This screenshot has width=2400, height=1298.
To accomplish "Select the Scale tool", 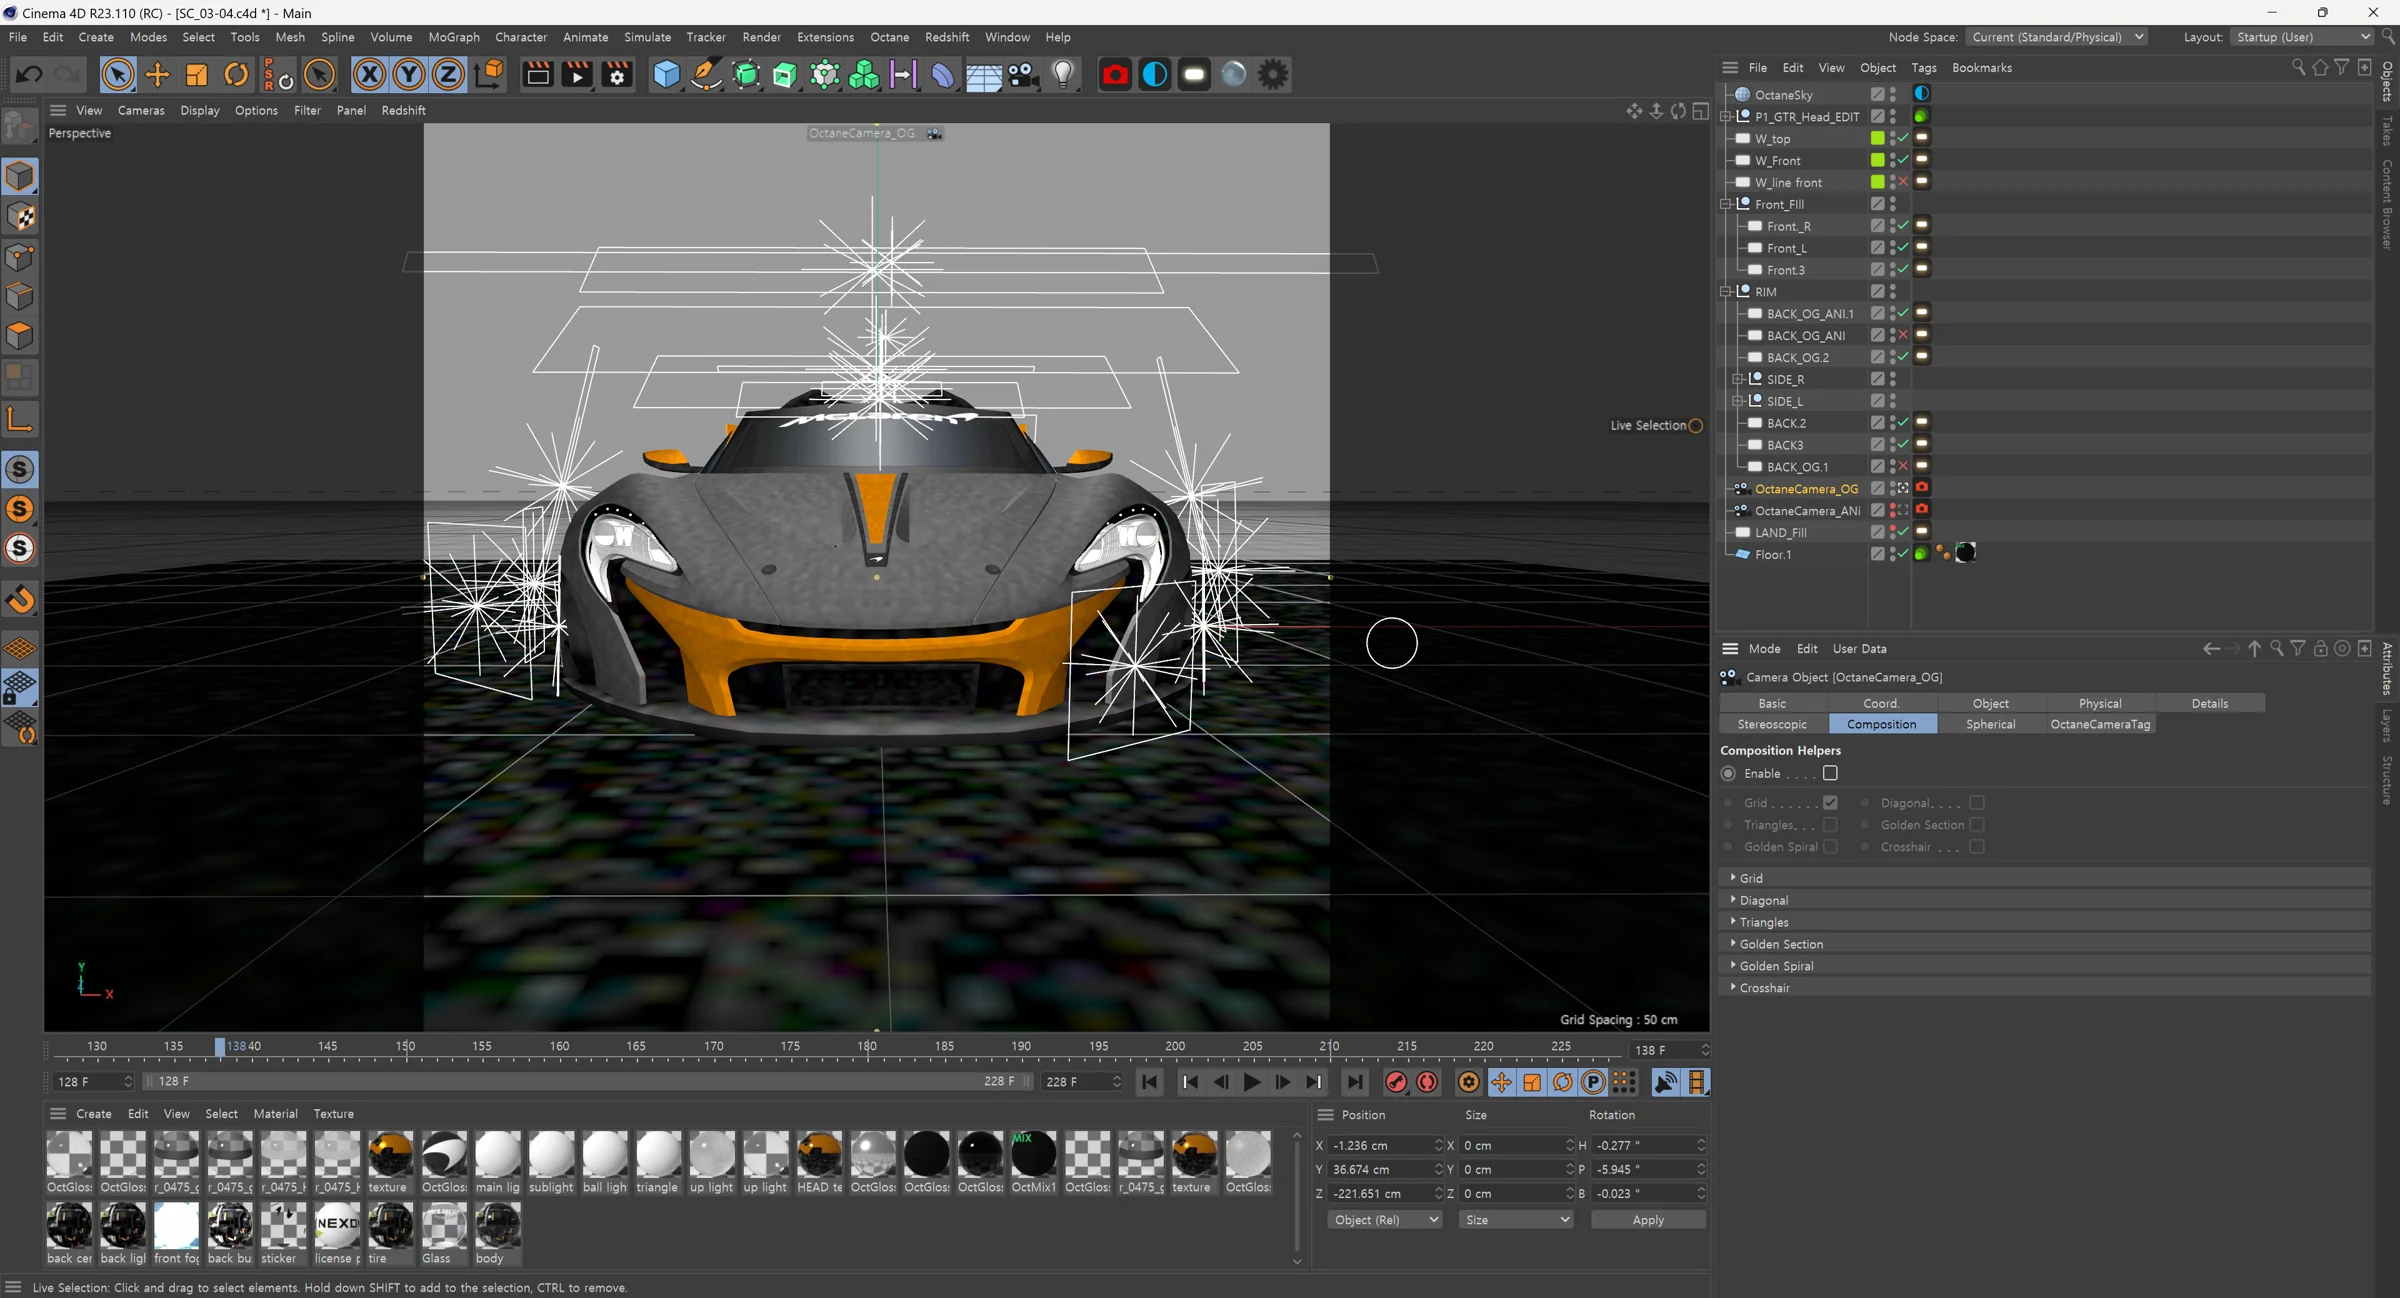I will 197,75.
